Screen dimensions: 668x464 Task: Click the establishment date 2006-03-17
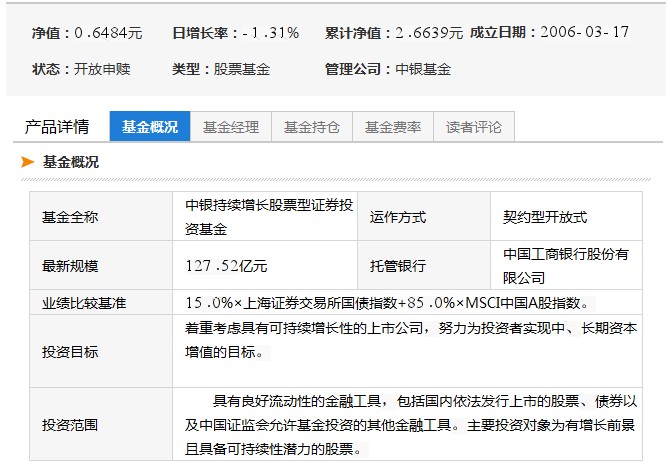pyautogui.click(x=584, y=33)
